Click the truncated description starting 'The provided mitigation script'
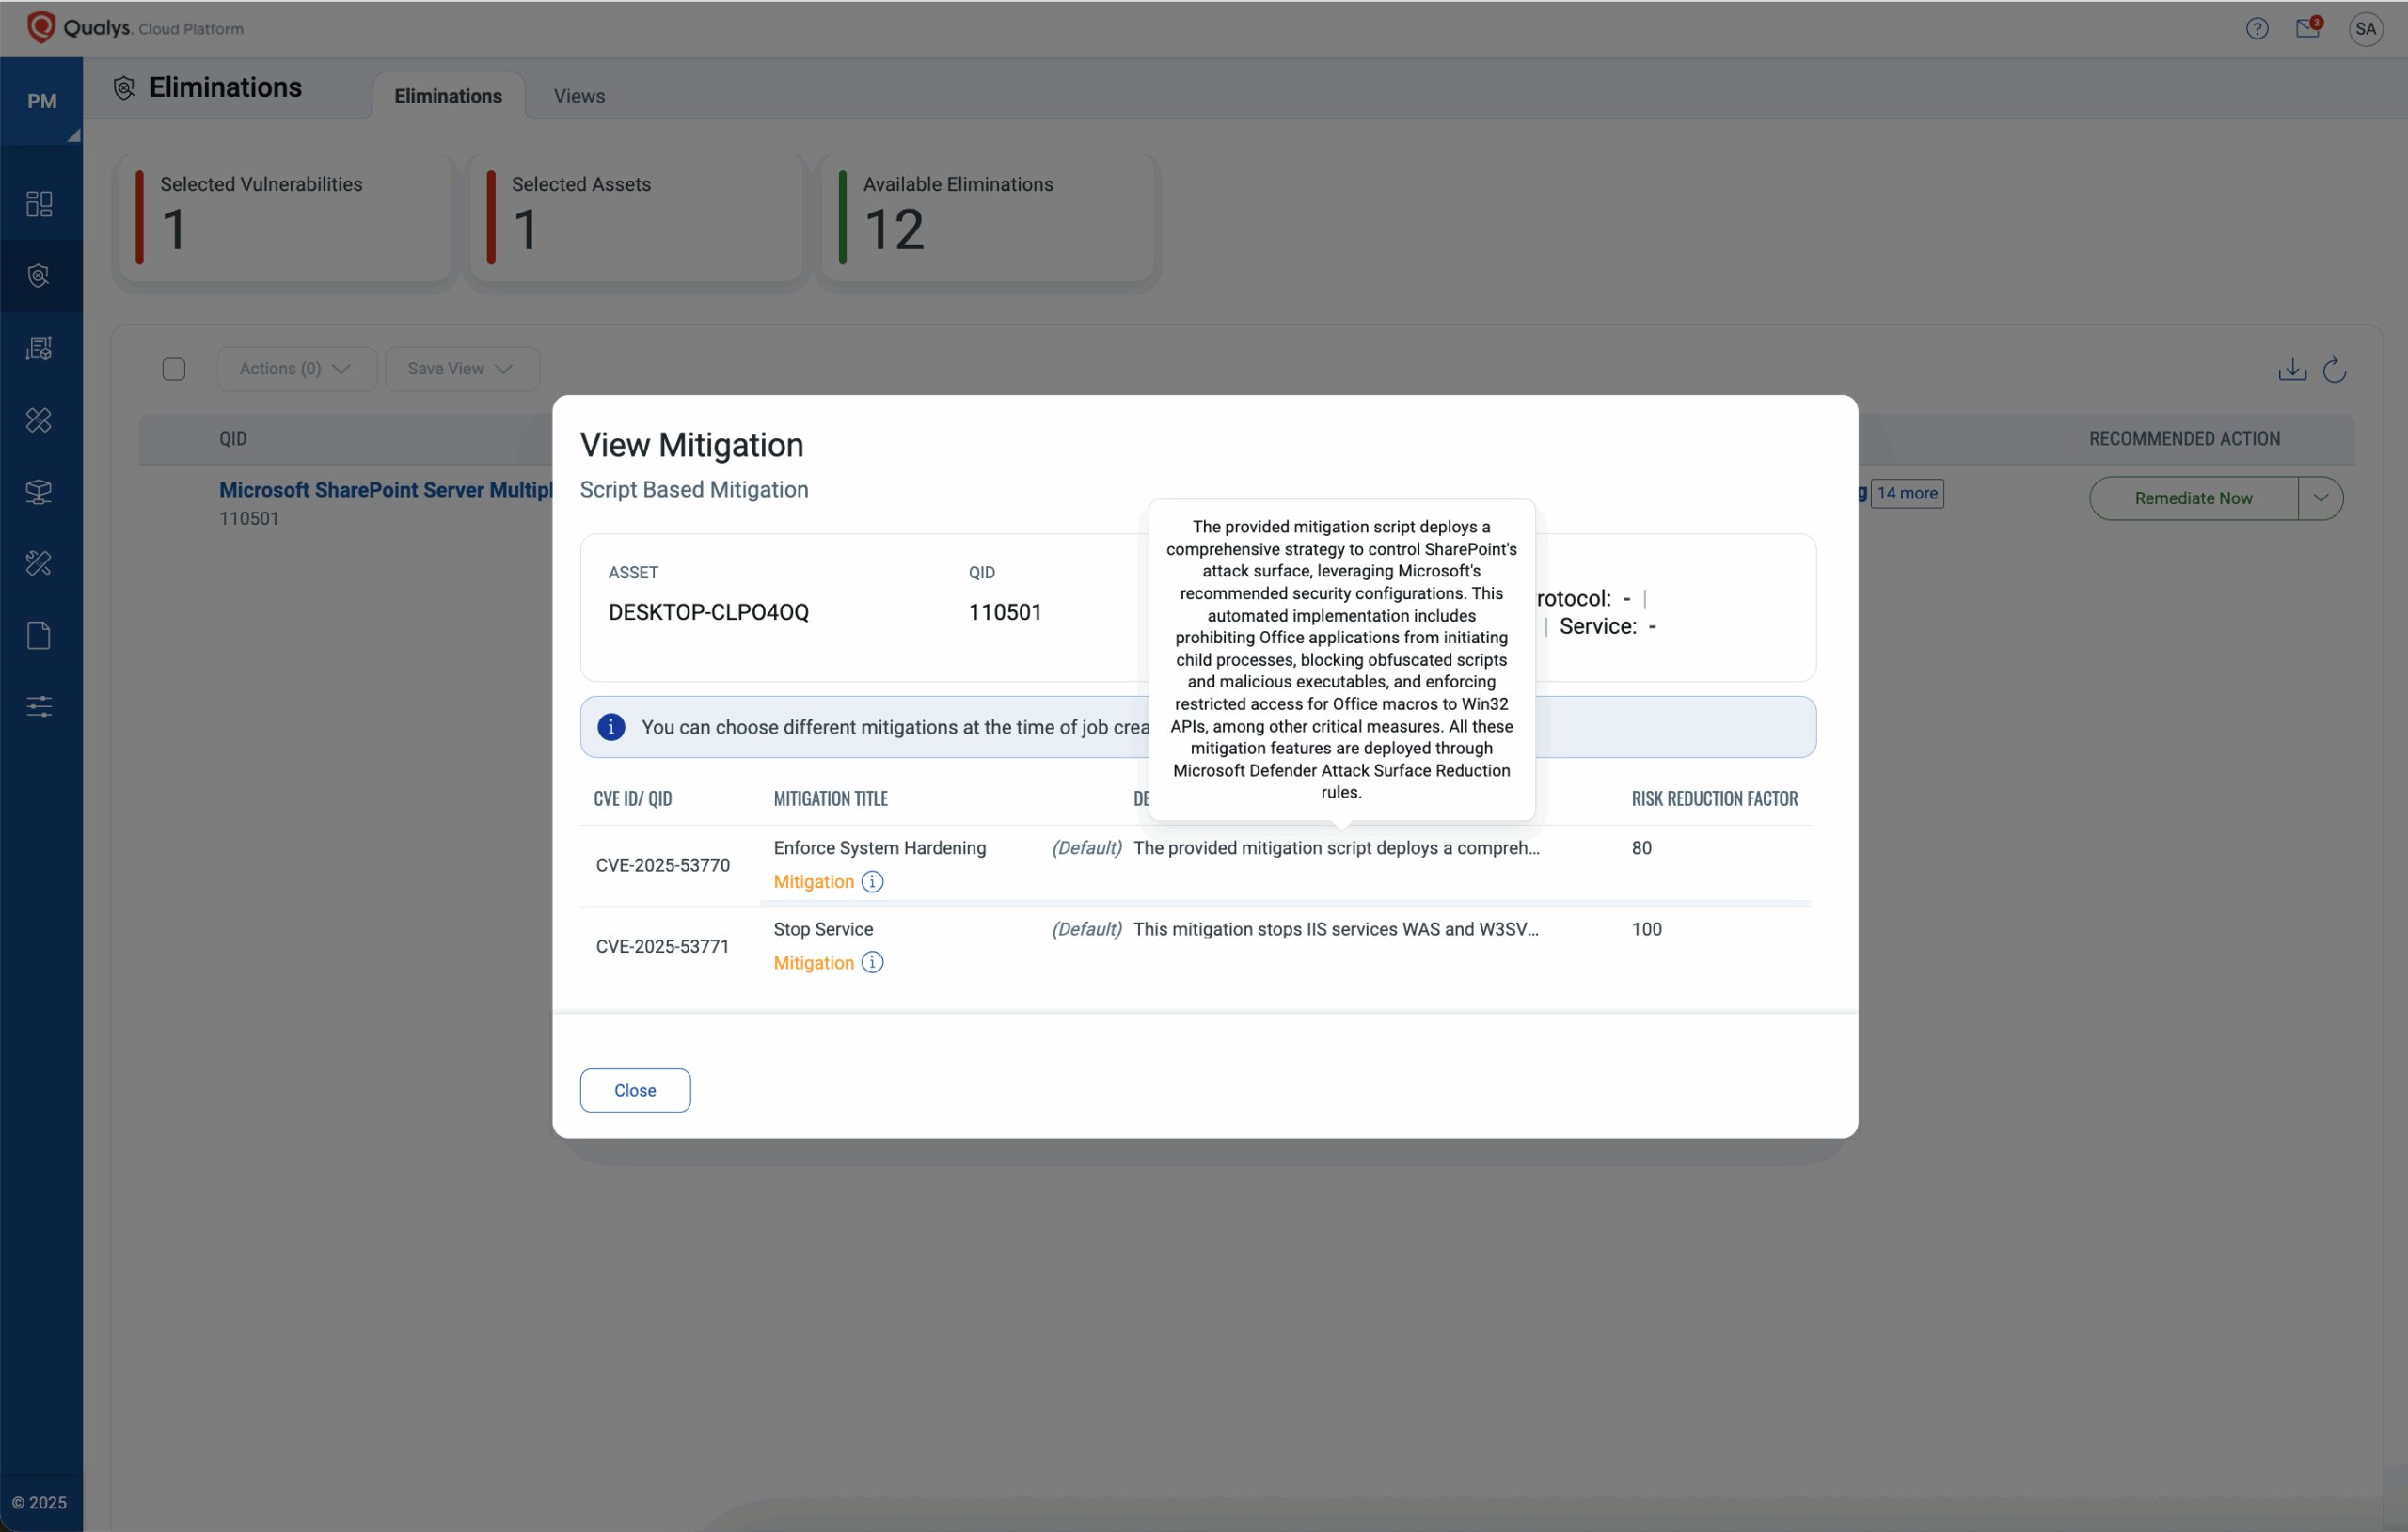Screen dimensions: 2408x1532 (x=1336, y=848)
